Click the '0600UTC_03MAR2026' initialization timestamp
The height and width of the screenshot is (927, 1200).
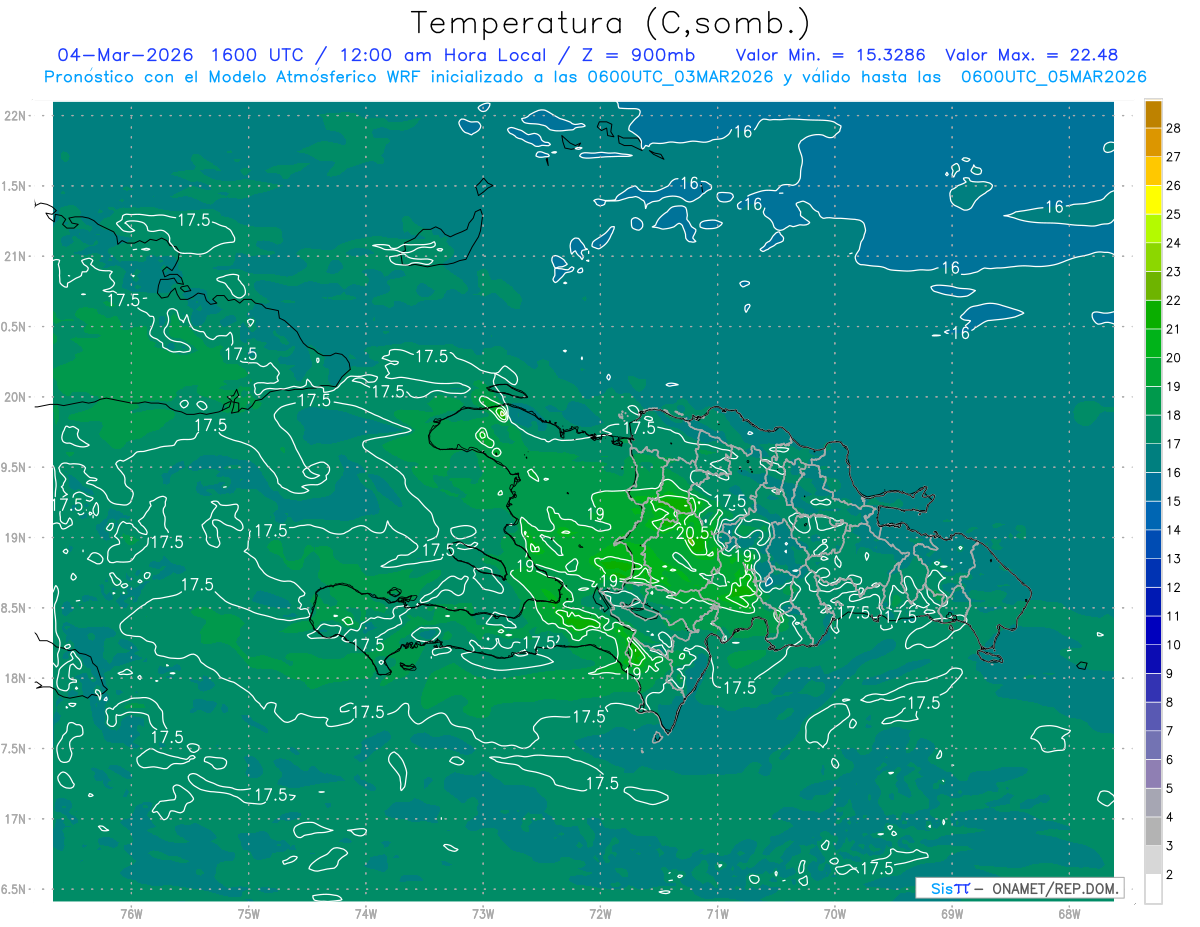pos(680,77)
